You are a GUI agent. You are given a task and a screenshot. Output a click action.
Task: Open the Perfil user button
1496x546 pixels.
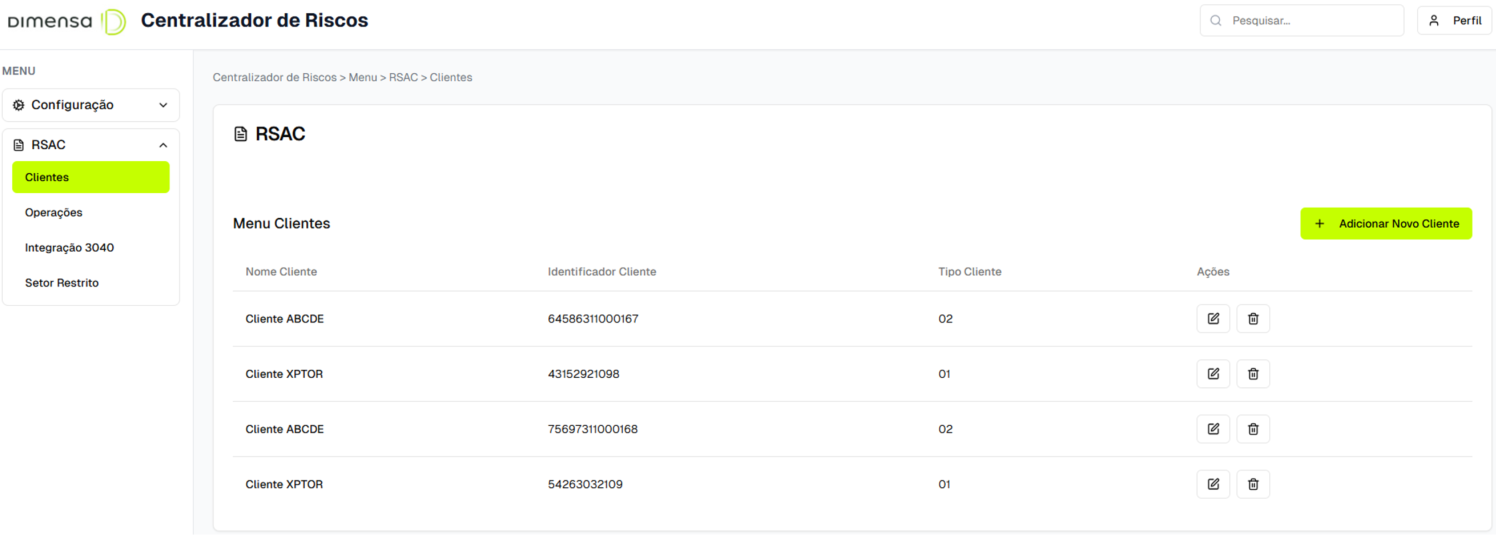[1455, 21]
